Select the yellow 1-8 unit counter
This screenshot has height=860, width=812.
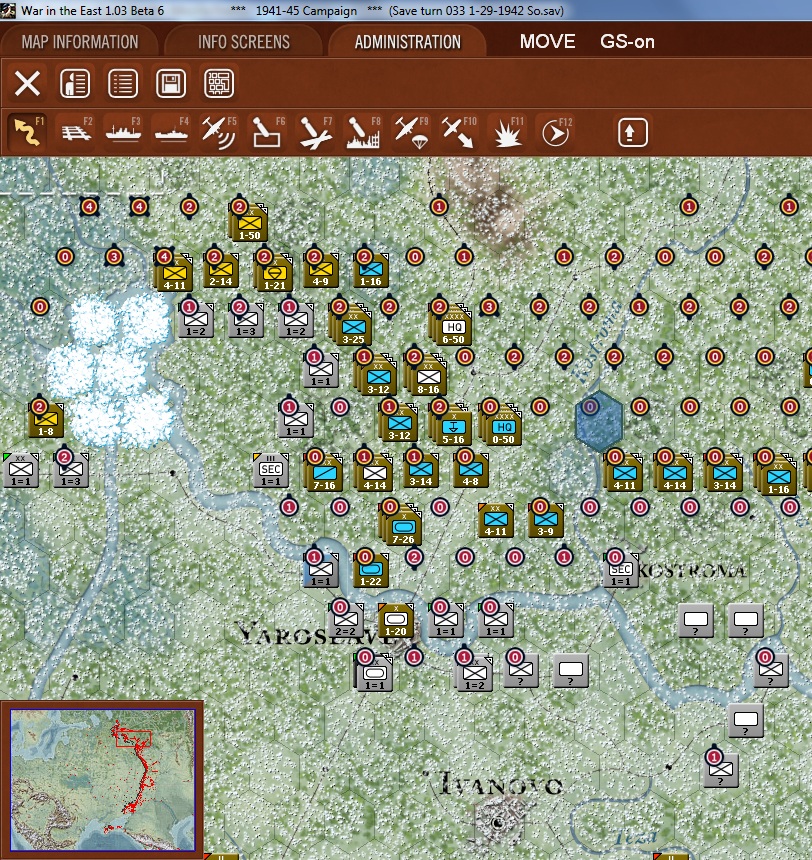pyautogui.click(x=46, y=420)
